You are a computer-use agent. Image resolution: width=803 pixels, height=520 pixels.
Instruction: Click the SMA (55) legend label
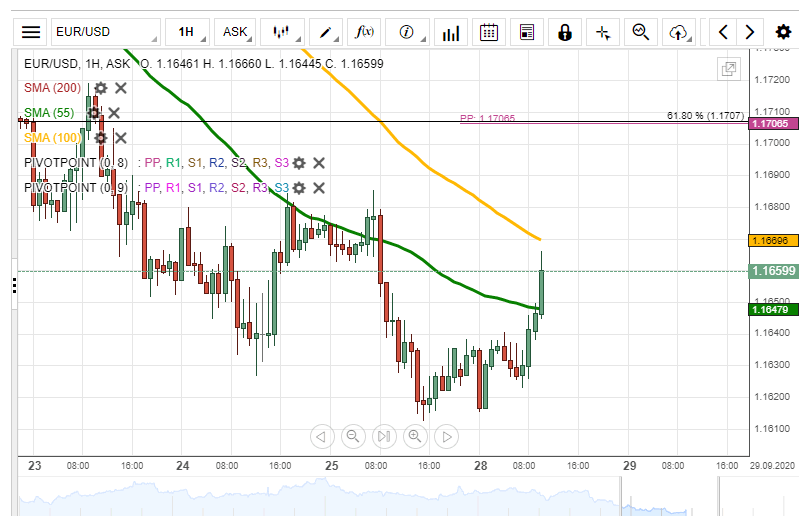(49, 113)
